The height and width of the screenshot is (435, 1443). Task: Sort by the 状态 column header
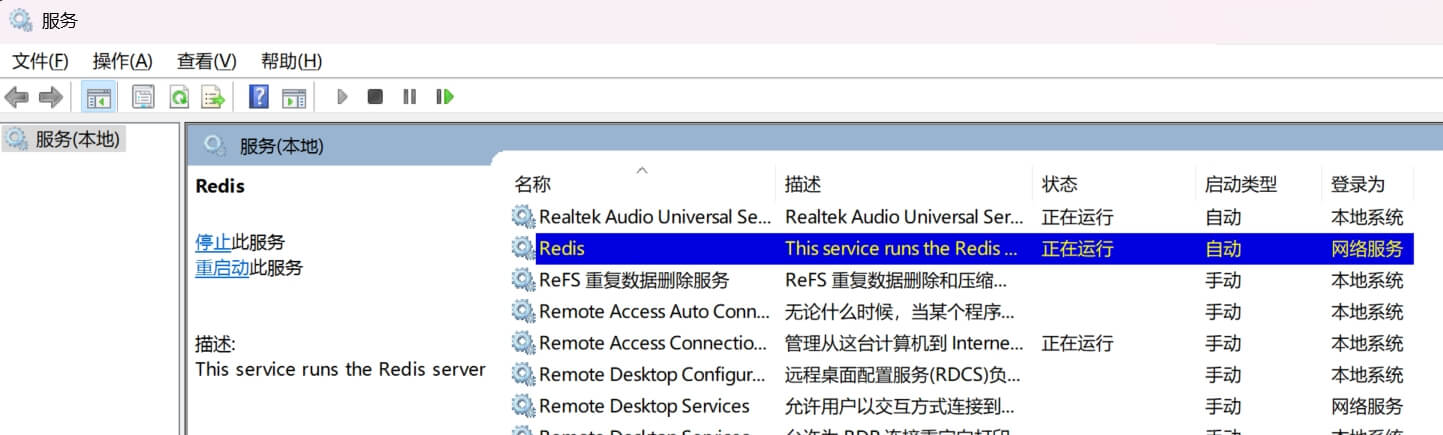[1060, 185]
